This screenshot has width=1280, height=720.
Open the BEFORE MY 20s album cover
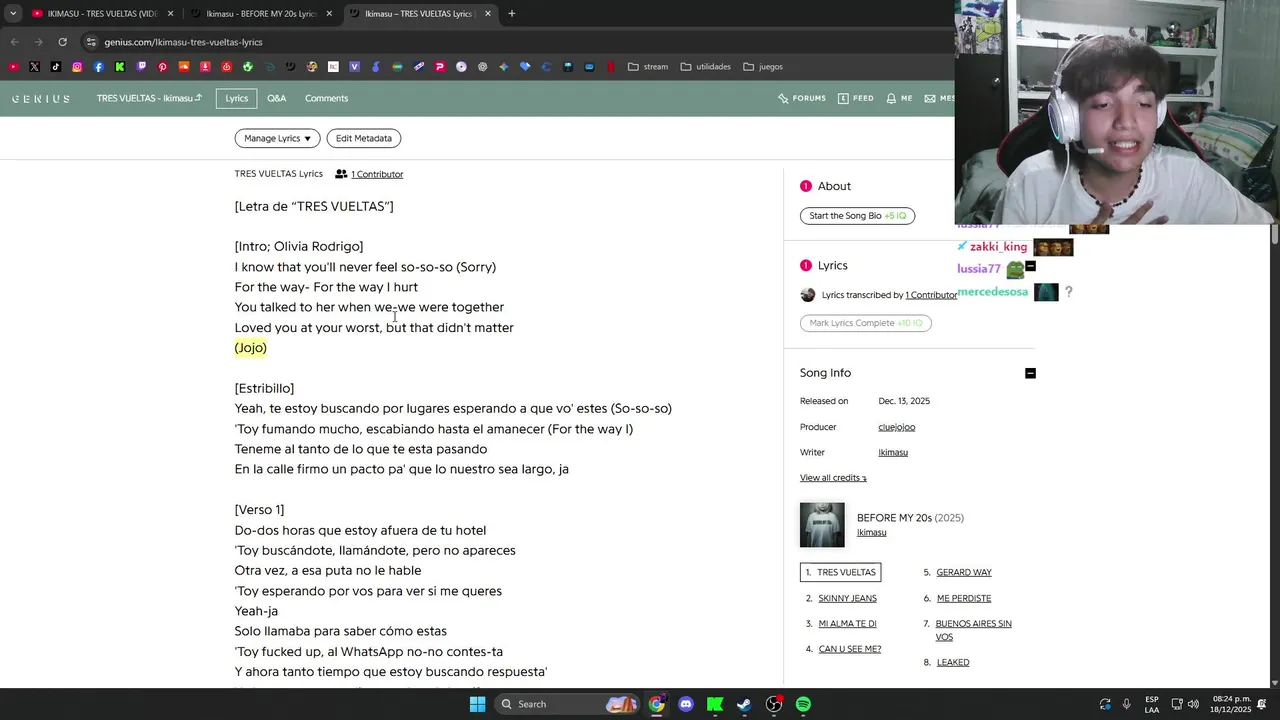coord(822,525)
